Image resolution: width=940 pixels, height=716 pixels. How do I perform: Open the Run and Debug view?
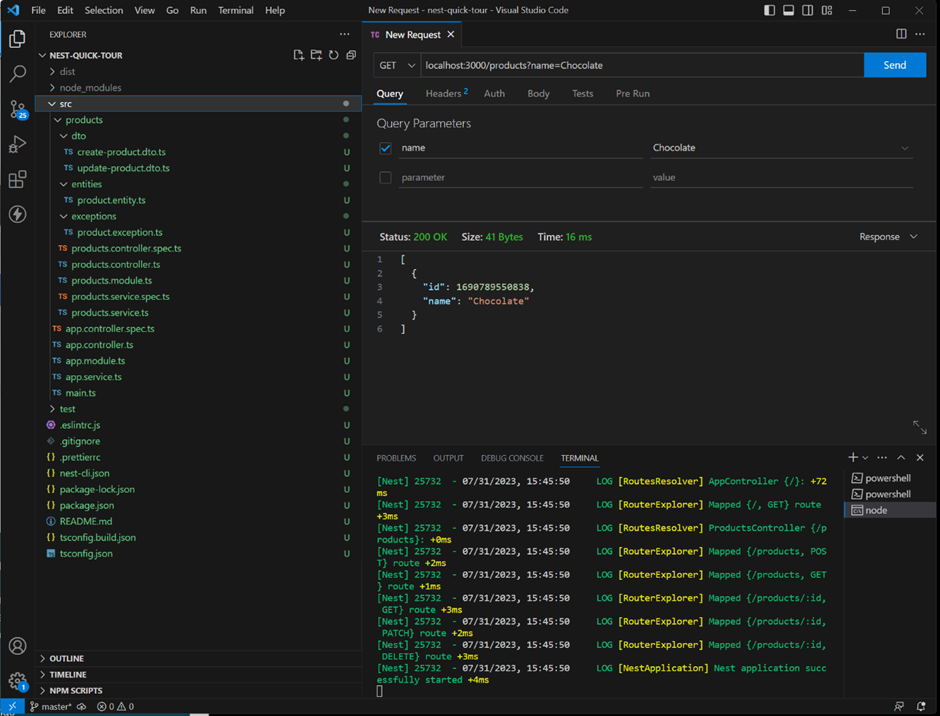17,144
